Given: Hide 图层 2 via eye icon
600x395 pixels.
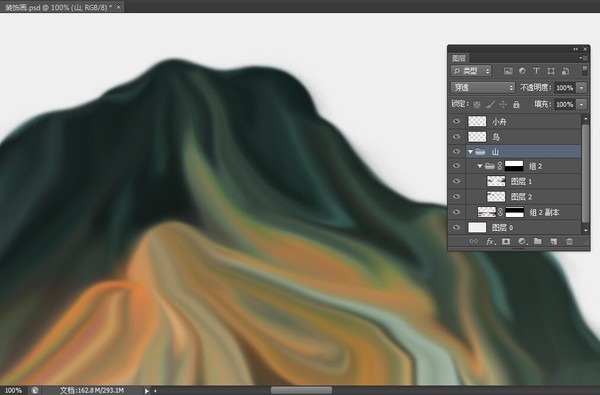Looking at the screenshot, I should (x=457, y=196).
